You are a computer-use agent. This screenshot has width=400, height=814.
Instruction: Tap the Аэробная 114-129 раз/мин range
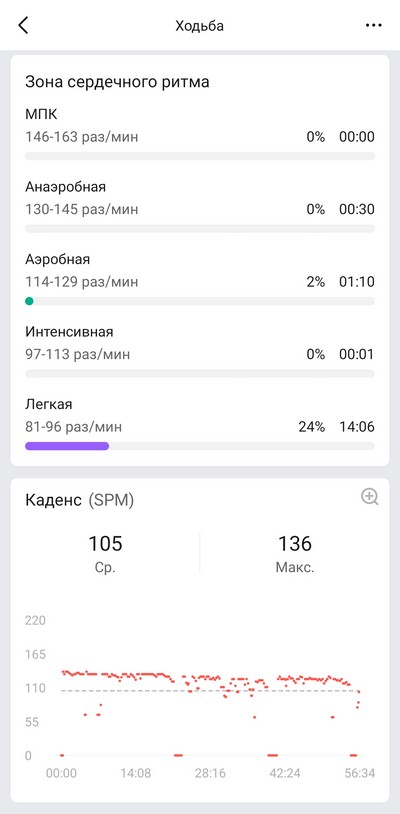click(x=82, y=282)
